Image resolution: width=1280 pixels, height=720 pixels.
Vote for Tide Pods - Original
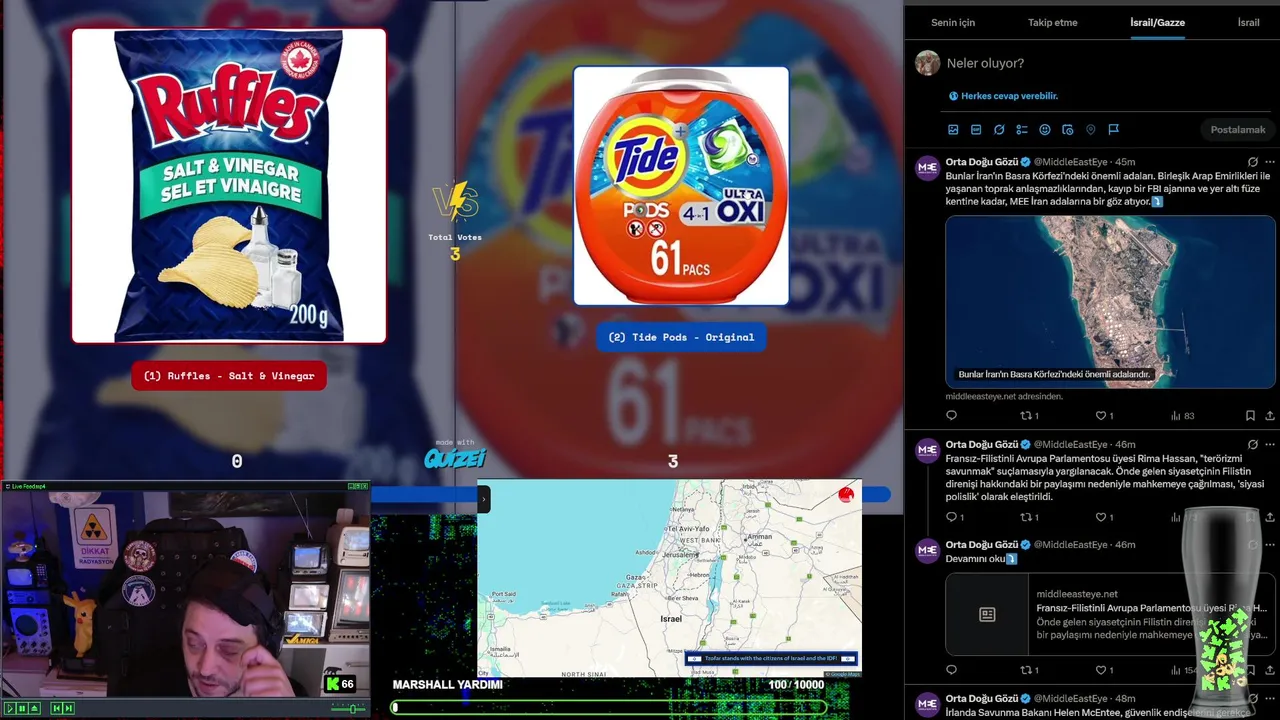point(681,337)
